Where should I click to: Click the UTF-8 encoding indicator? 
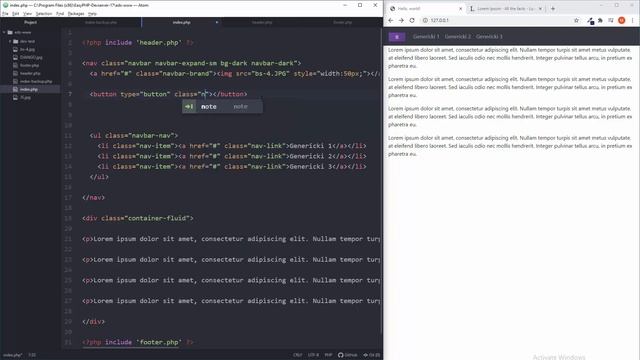point(313,355)
